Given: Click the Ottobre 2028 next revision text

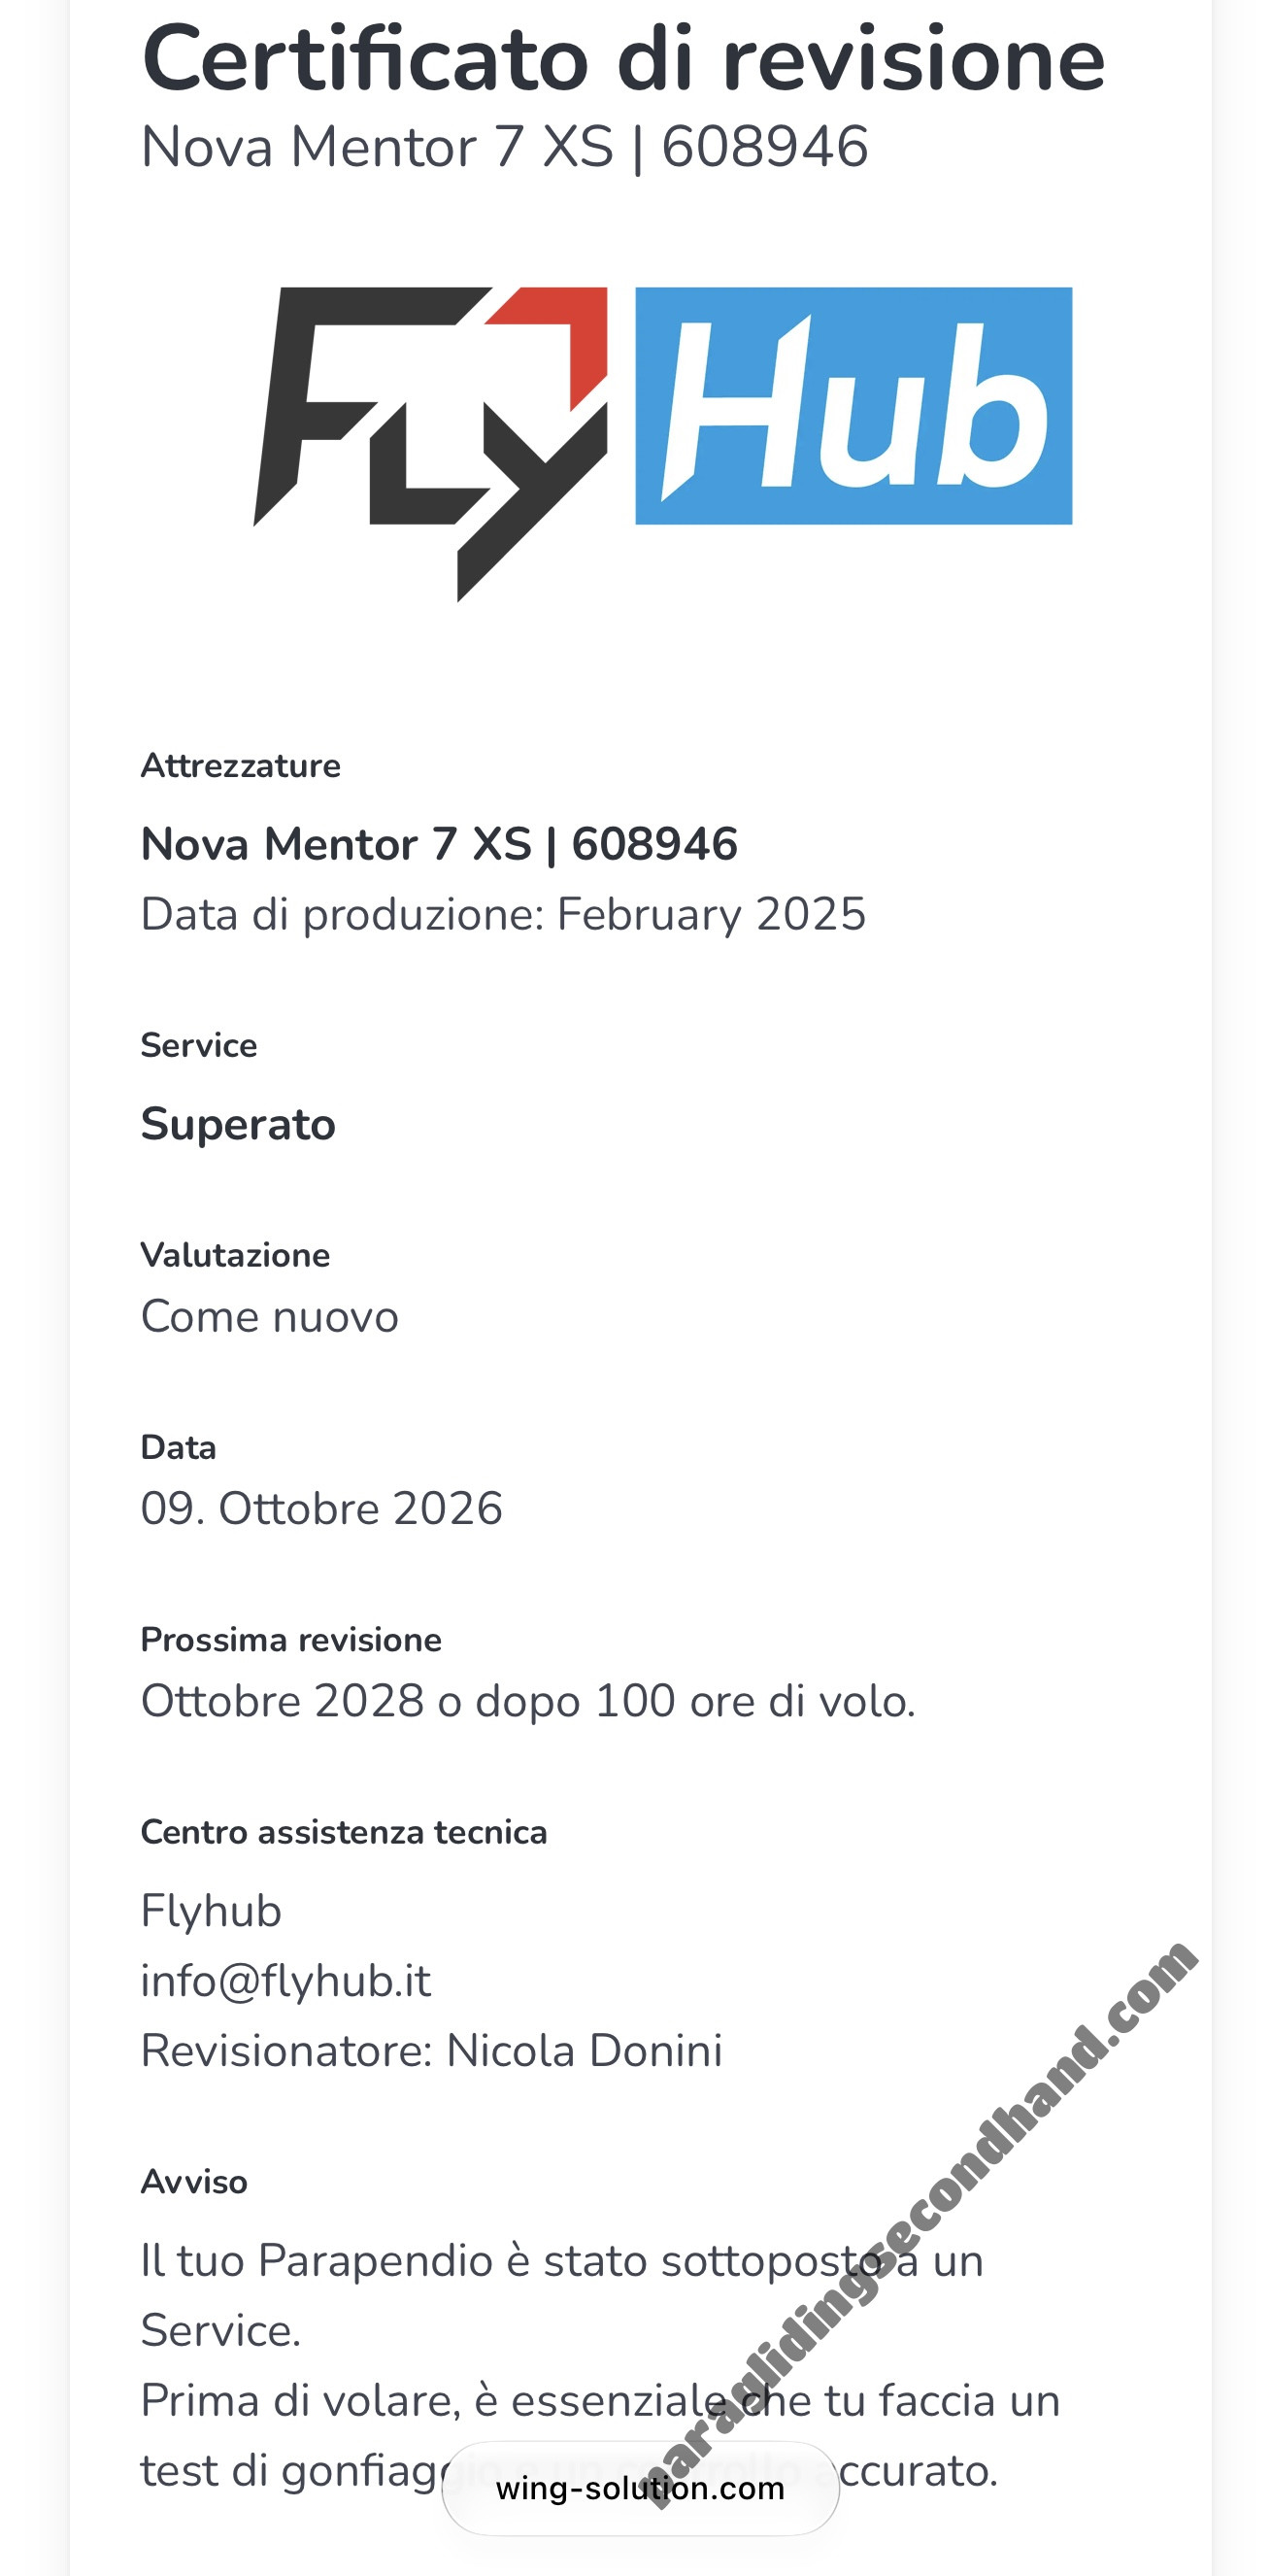Looking at the screenshot, I should (528, 1701).
